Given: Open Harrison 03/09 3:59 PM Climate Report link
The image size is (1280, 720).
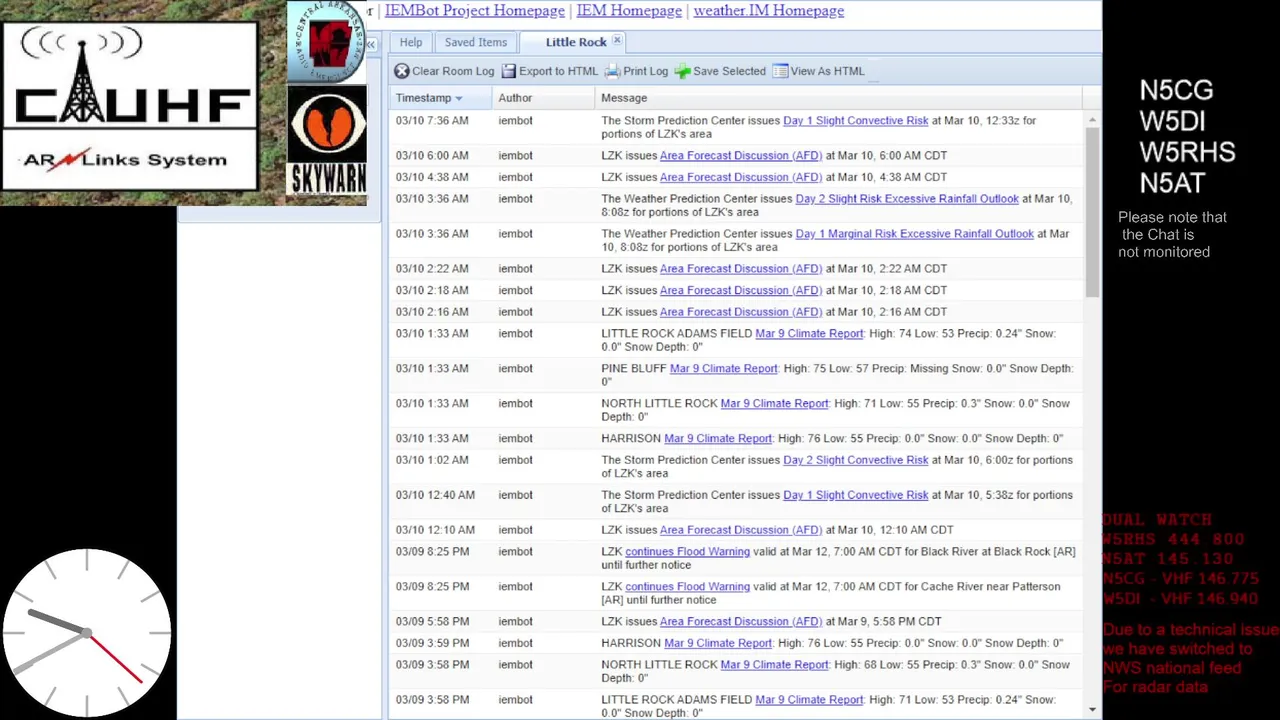Looking at the screenshot, I should coord(718,643).
